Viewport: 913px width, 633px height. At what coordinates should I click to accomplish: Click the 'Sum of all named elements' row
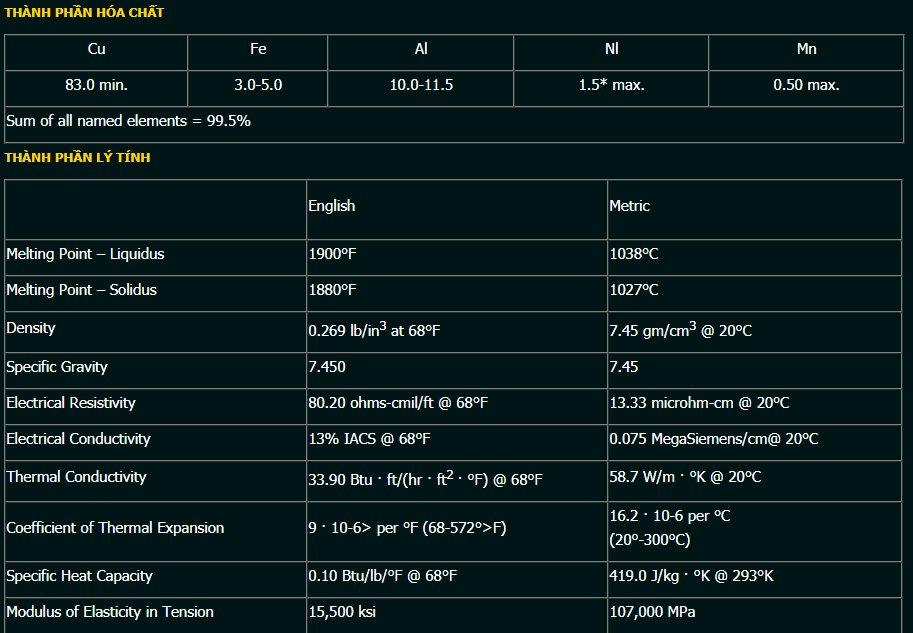pos(128,121)
